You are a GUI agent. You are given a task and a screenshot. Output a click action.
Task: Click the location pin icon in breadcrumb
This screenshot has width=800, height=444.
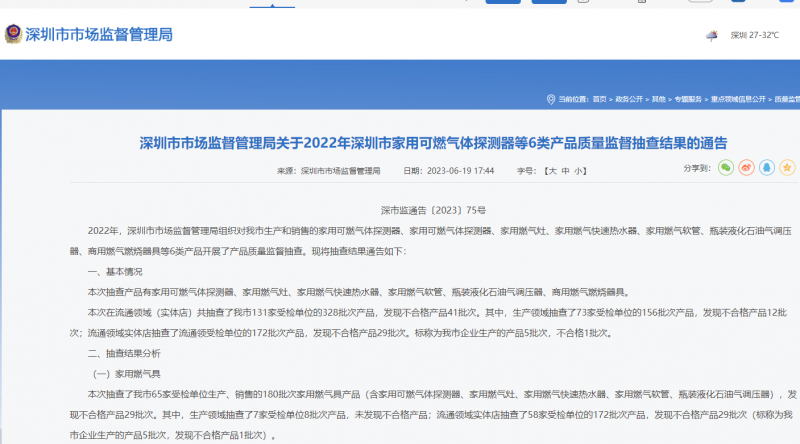coord(551,99)
